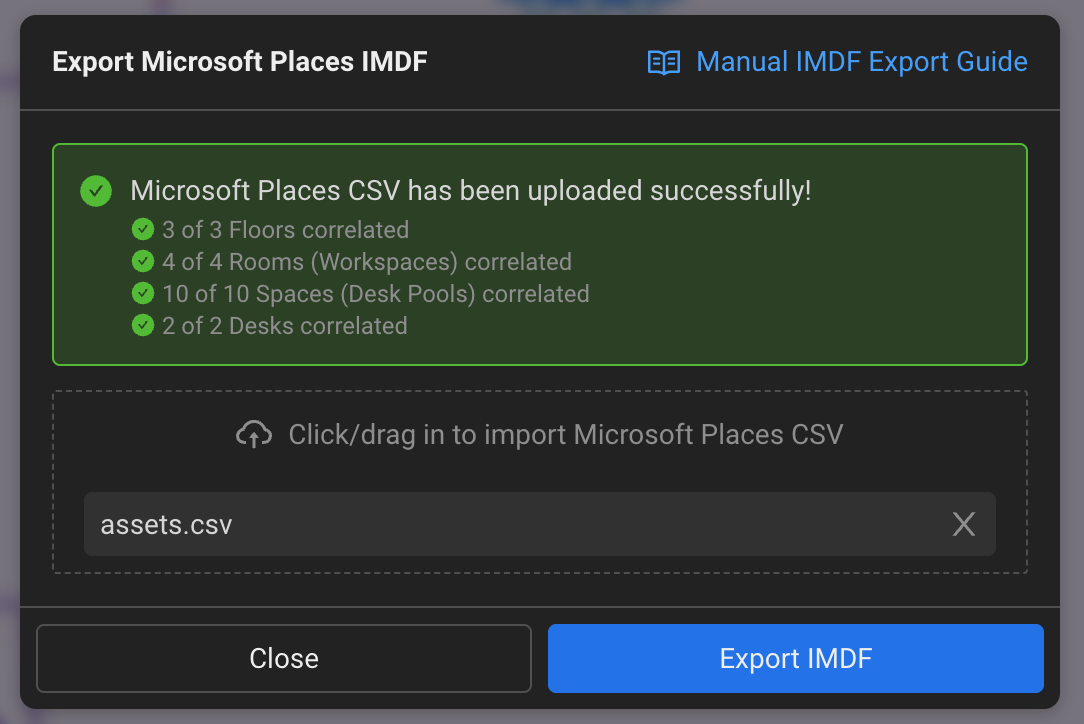Click the open-book icon beside Manual IMDF Export Guide
The height and width of the screenshot is (724, 1084).
(663, 62)
